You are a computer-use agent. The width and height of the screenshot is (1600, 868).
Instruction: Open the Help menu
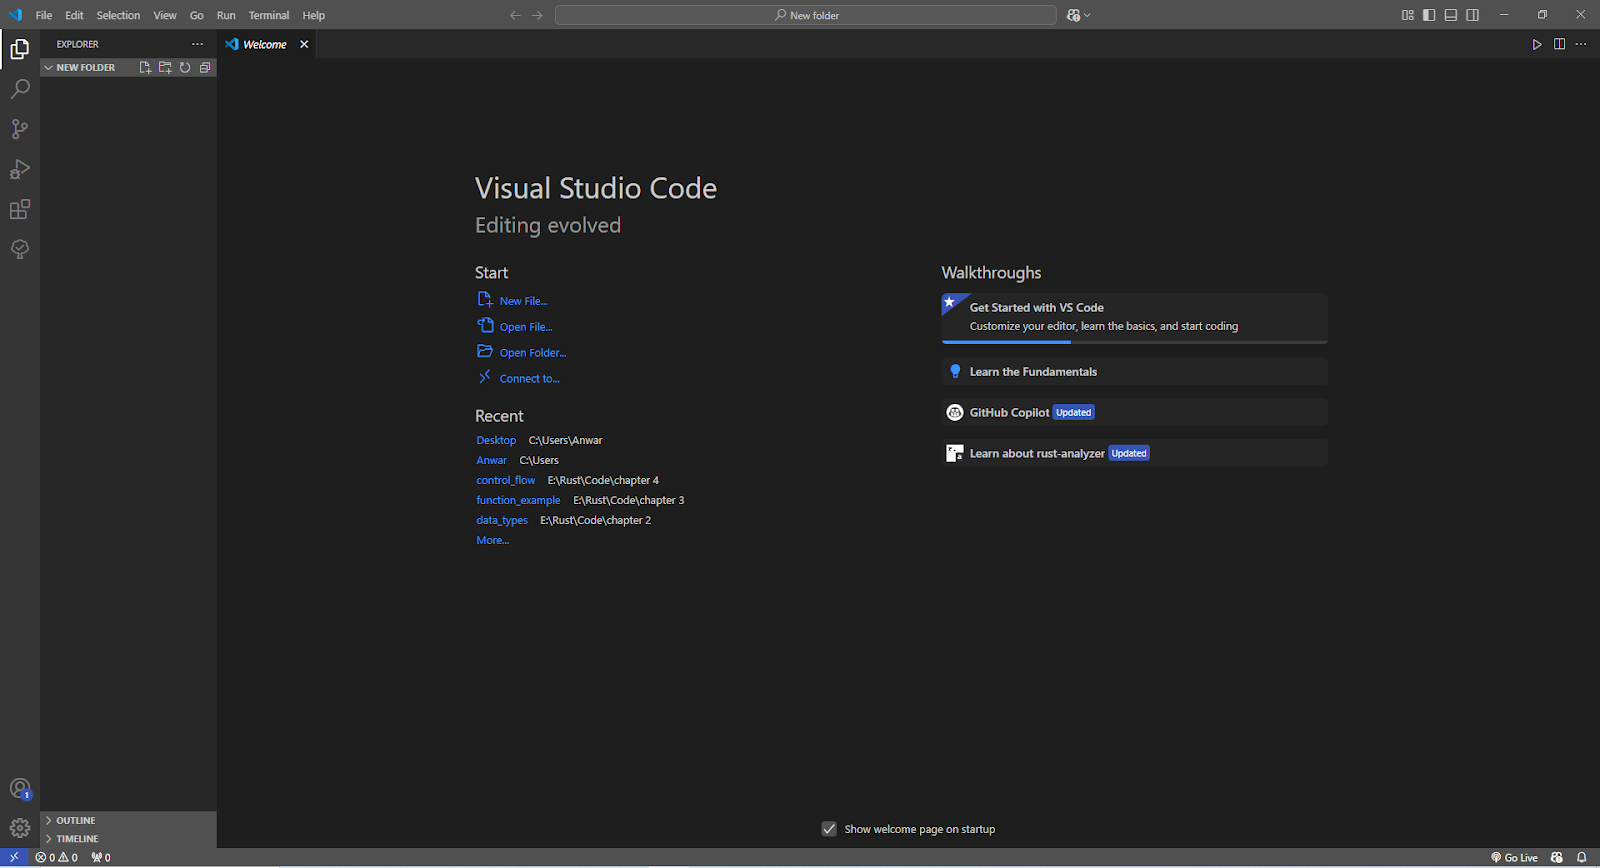pos(314,15)
